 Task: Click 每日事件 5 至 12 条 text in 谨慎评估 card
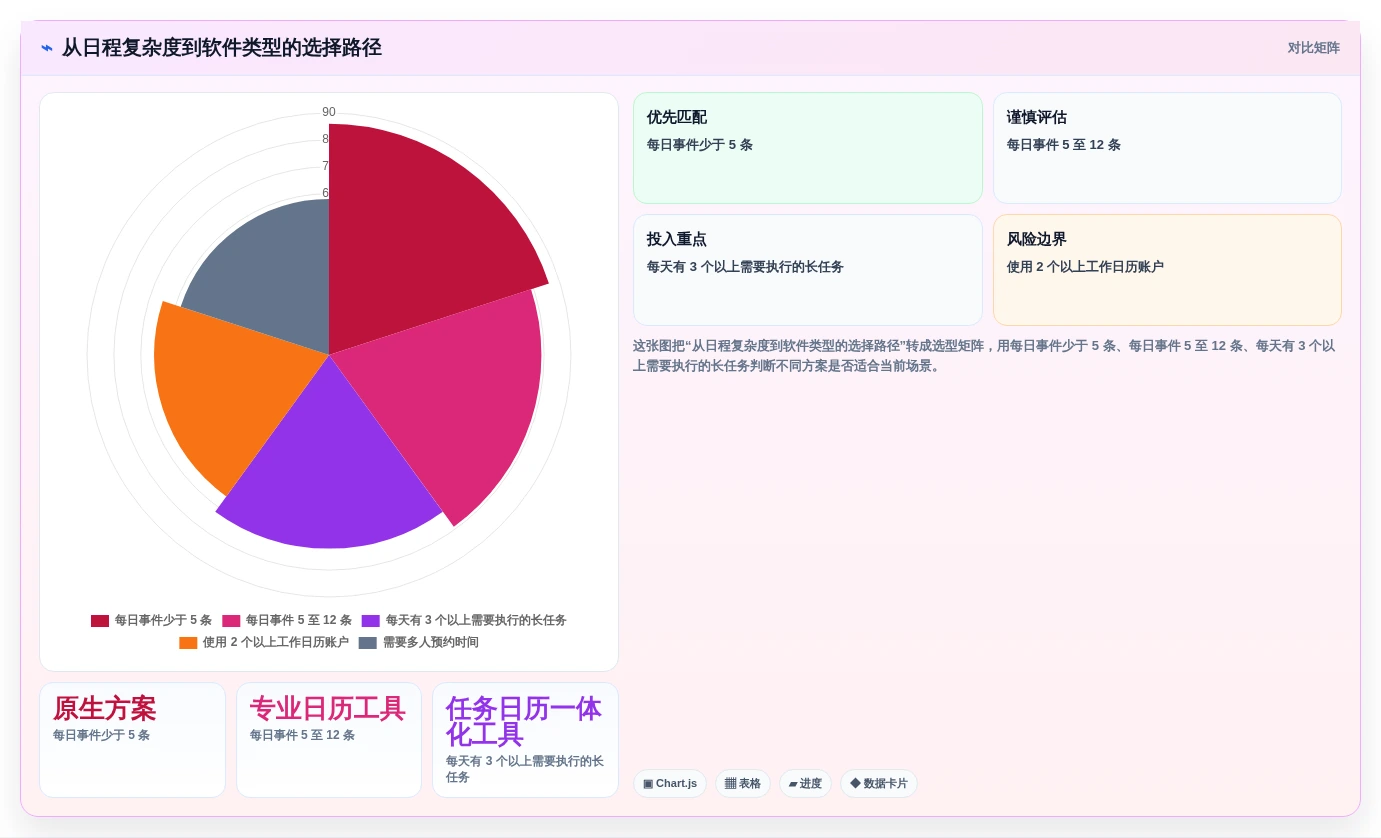click(1064, 145)
